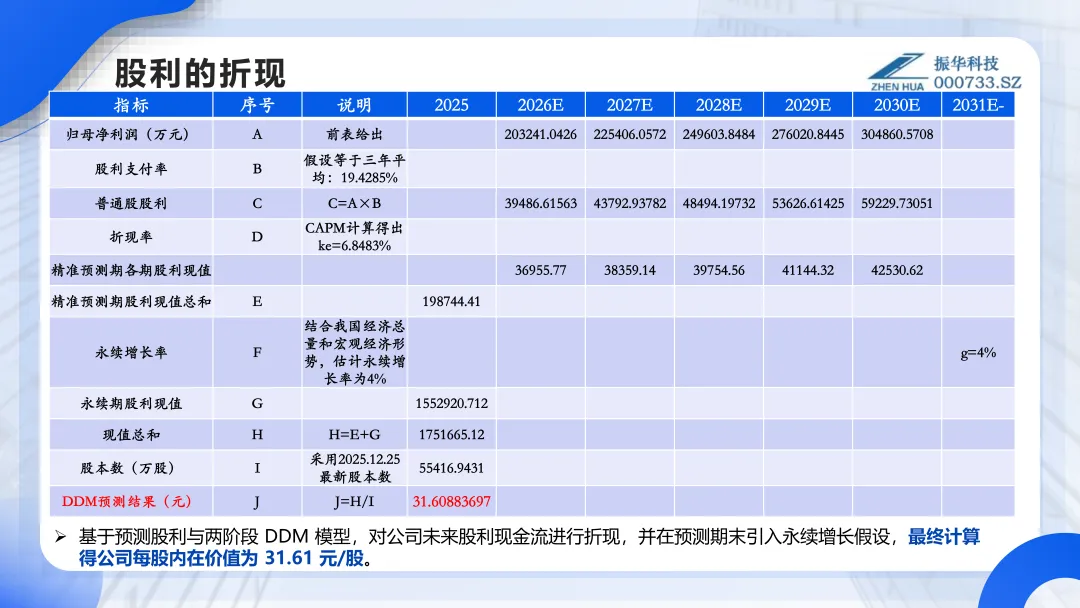Click the CAPM ke=6.8483% cell
Viewport: 1080px width, 608px height.
click(354, 237)
